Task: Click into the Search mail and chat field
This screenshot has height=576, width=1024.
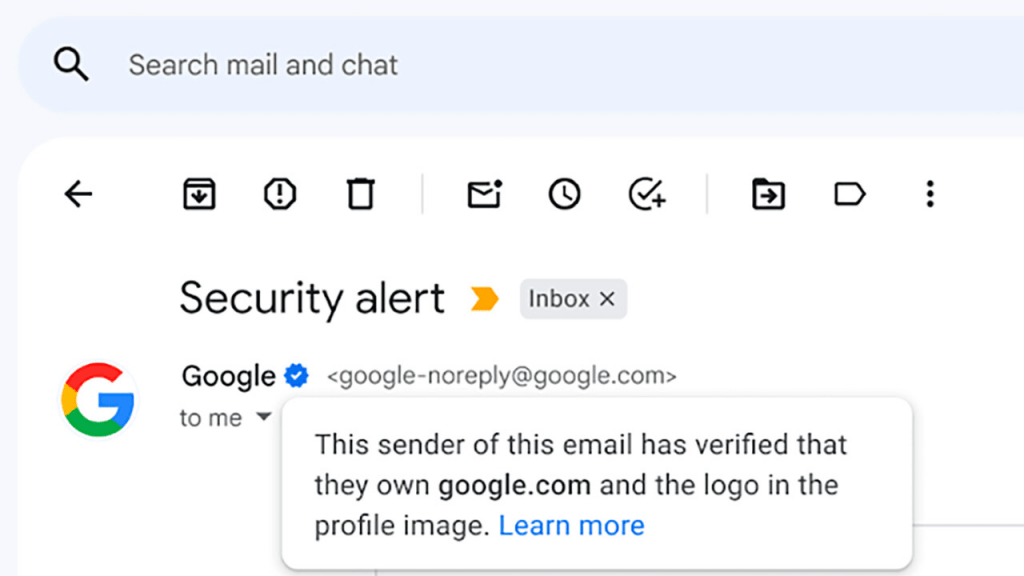Action: (400, 65)
